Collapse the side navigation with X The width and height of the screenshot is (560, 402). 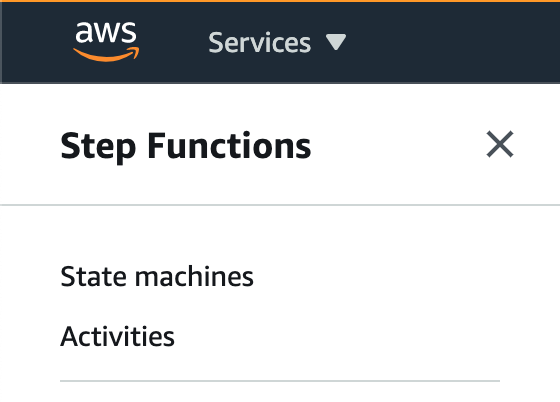[500, 144]
